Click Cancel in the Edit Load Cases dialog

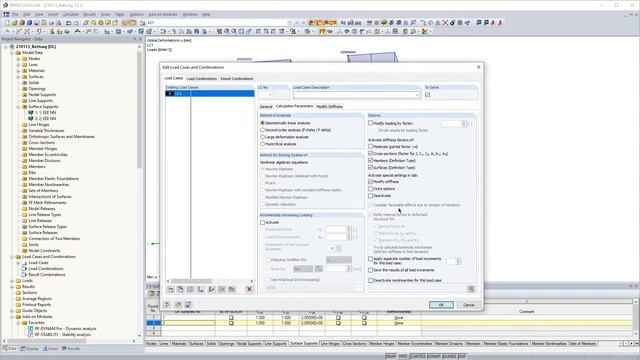click(468, 305)
